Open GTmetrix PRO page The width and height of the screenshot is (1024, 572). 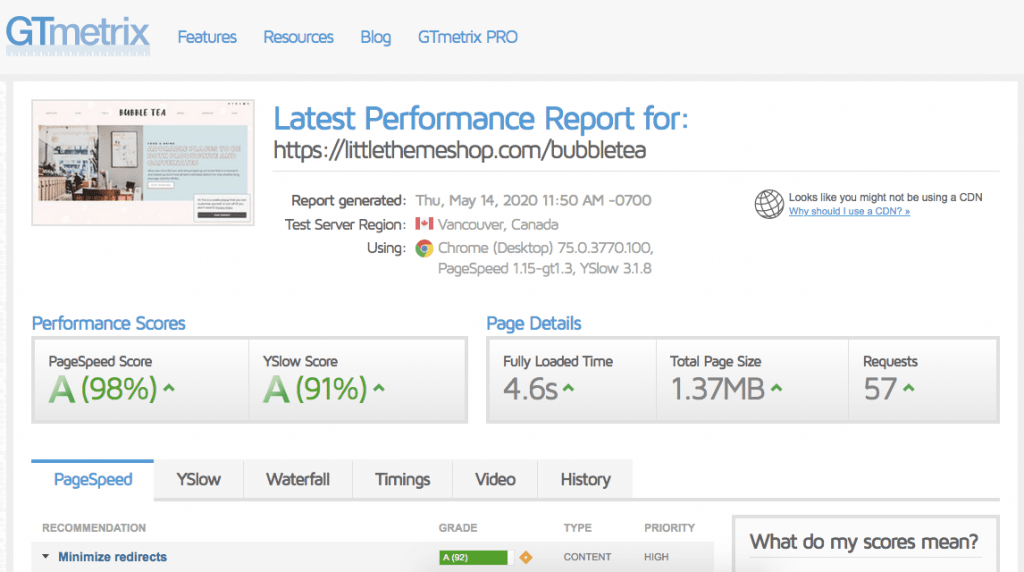pos(468,37)
